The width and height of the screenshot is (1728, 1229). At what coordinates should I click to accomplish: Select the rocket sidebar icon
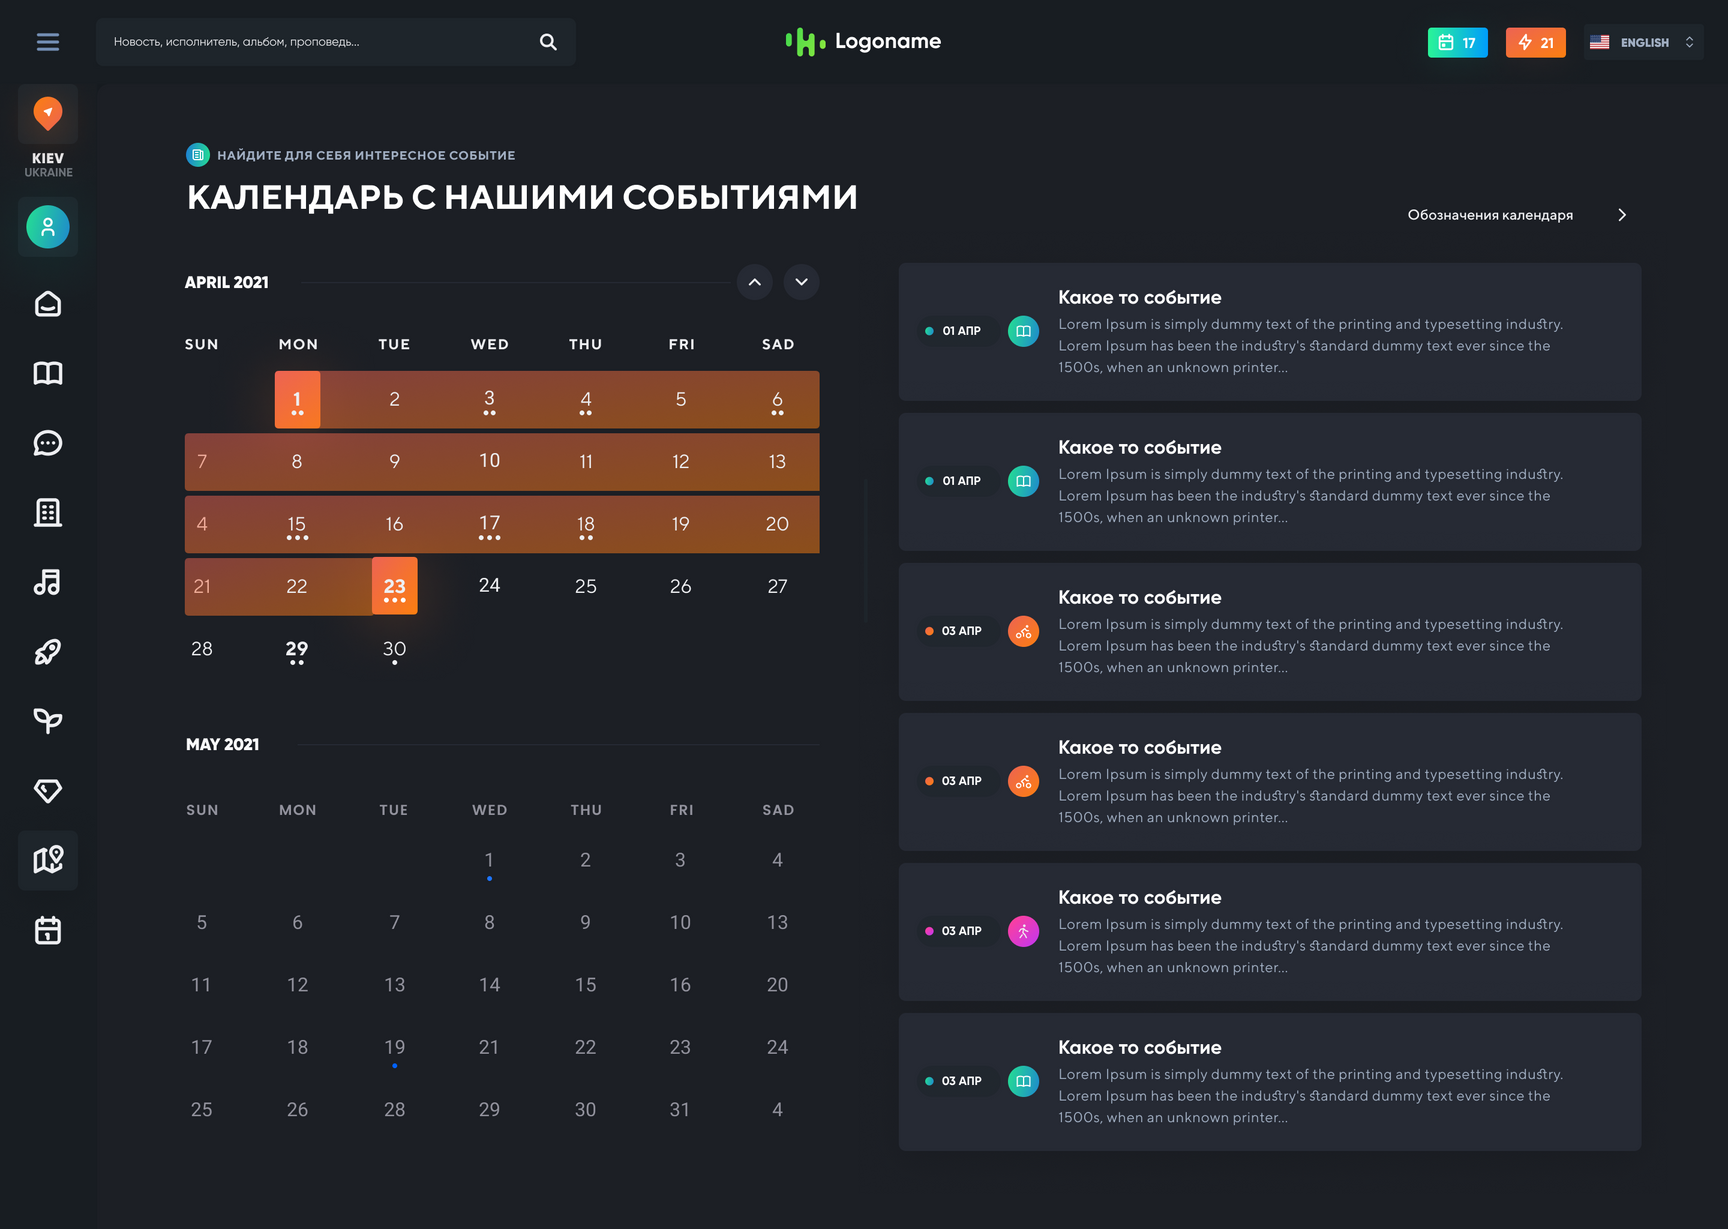tap(48, 652)
